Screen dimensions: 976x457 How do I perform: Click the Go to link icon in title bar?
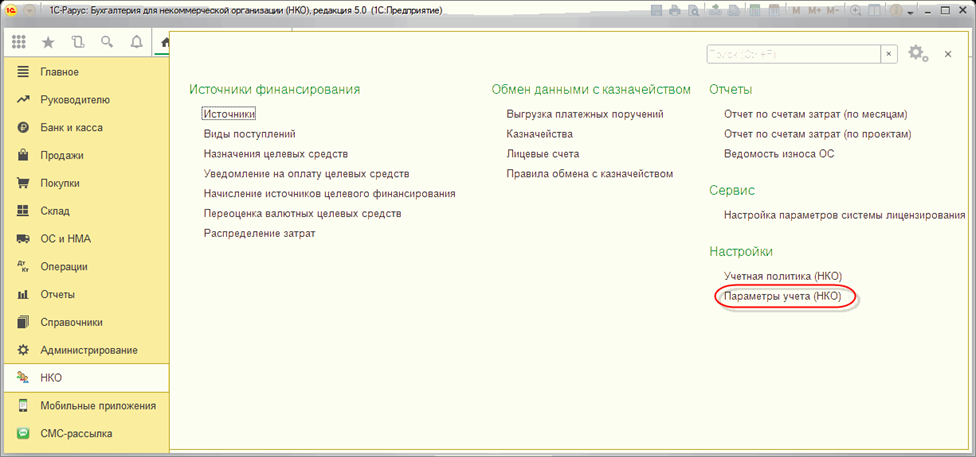click(733, 11)
